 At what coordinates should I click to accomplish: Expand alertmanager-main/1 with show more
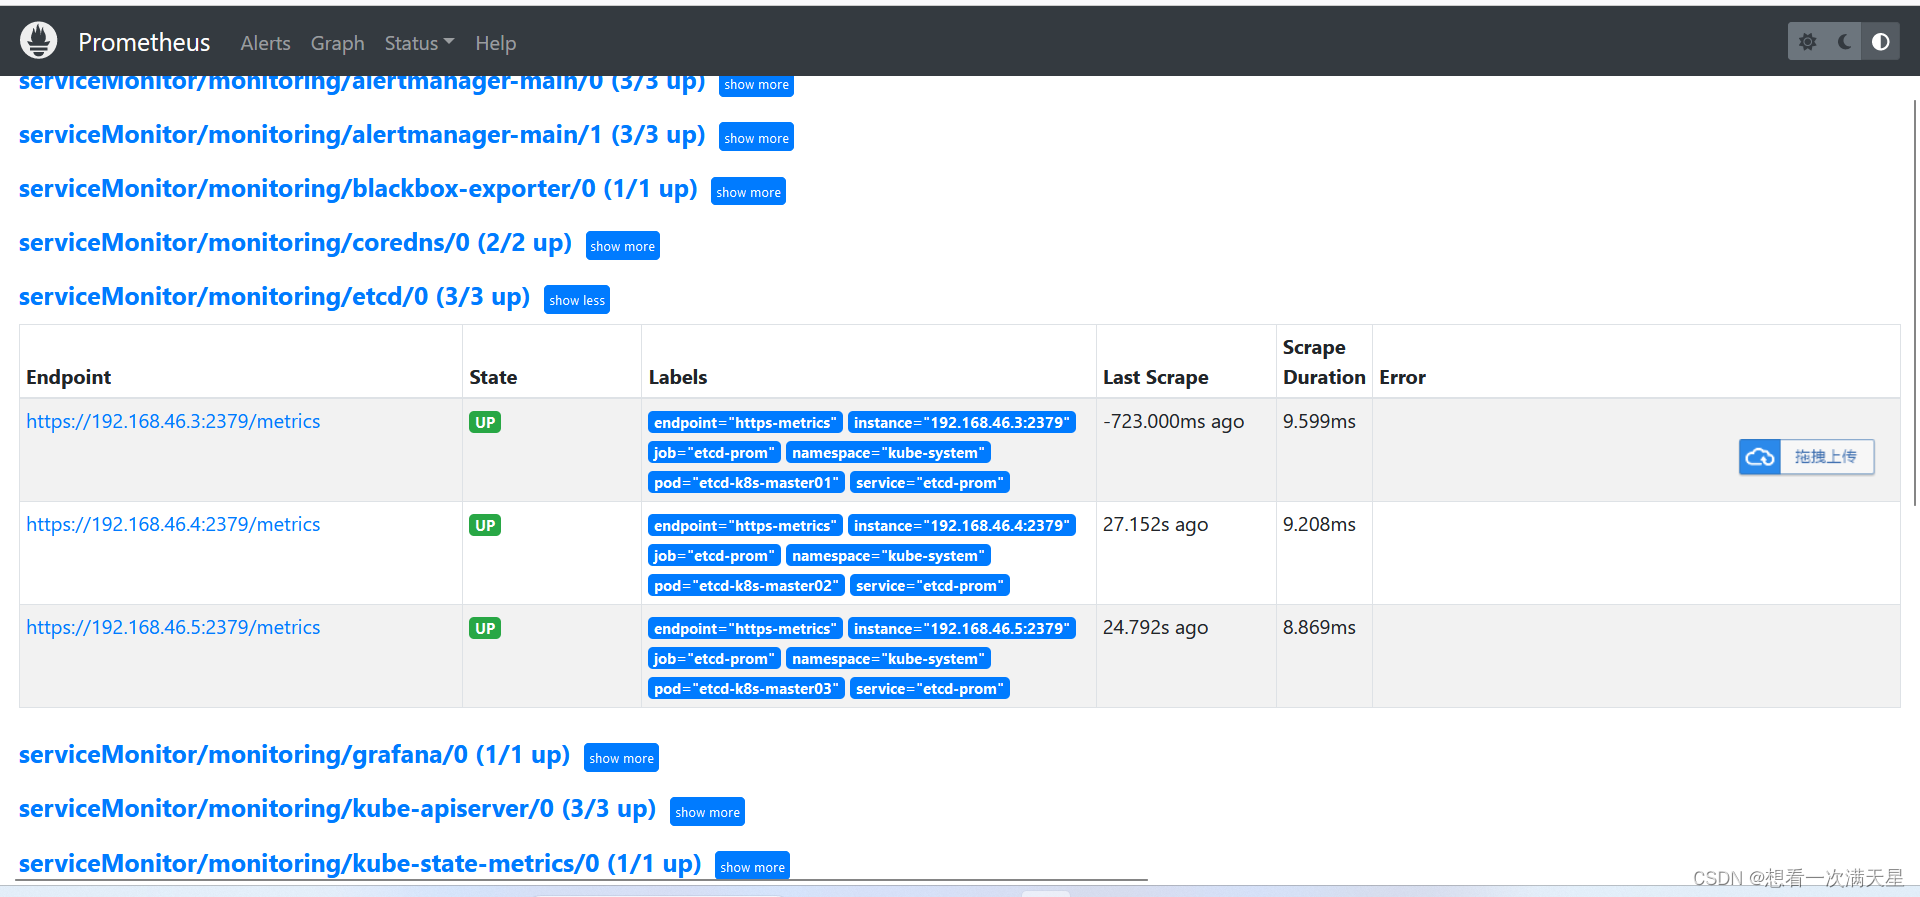[756, 138]
